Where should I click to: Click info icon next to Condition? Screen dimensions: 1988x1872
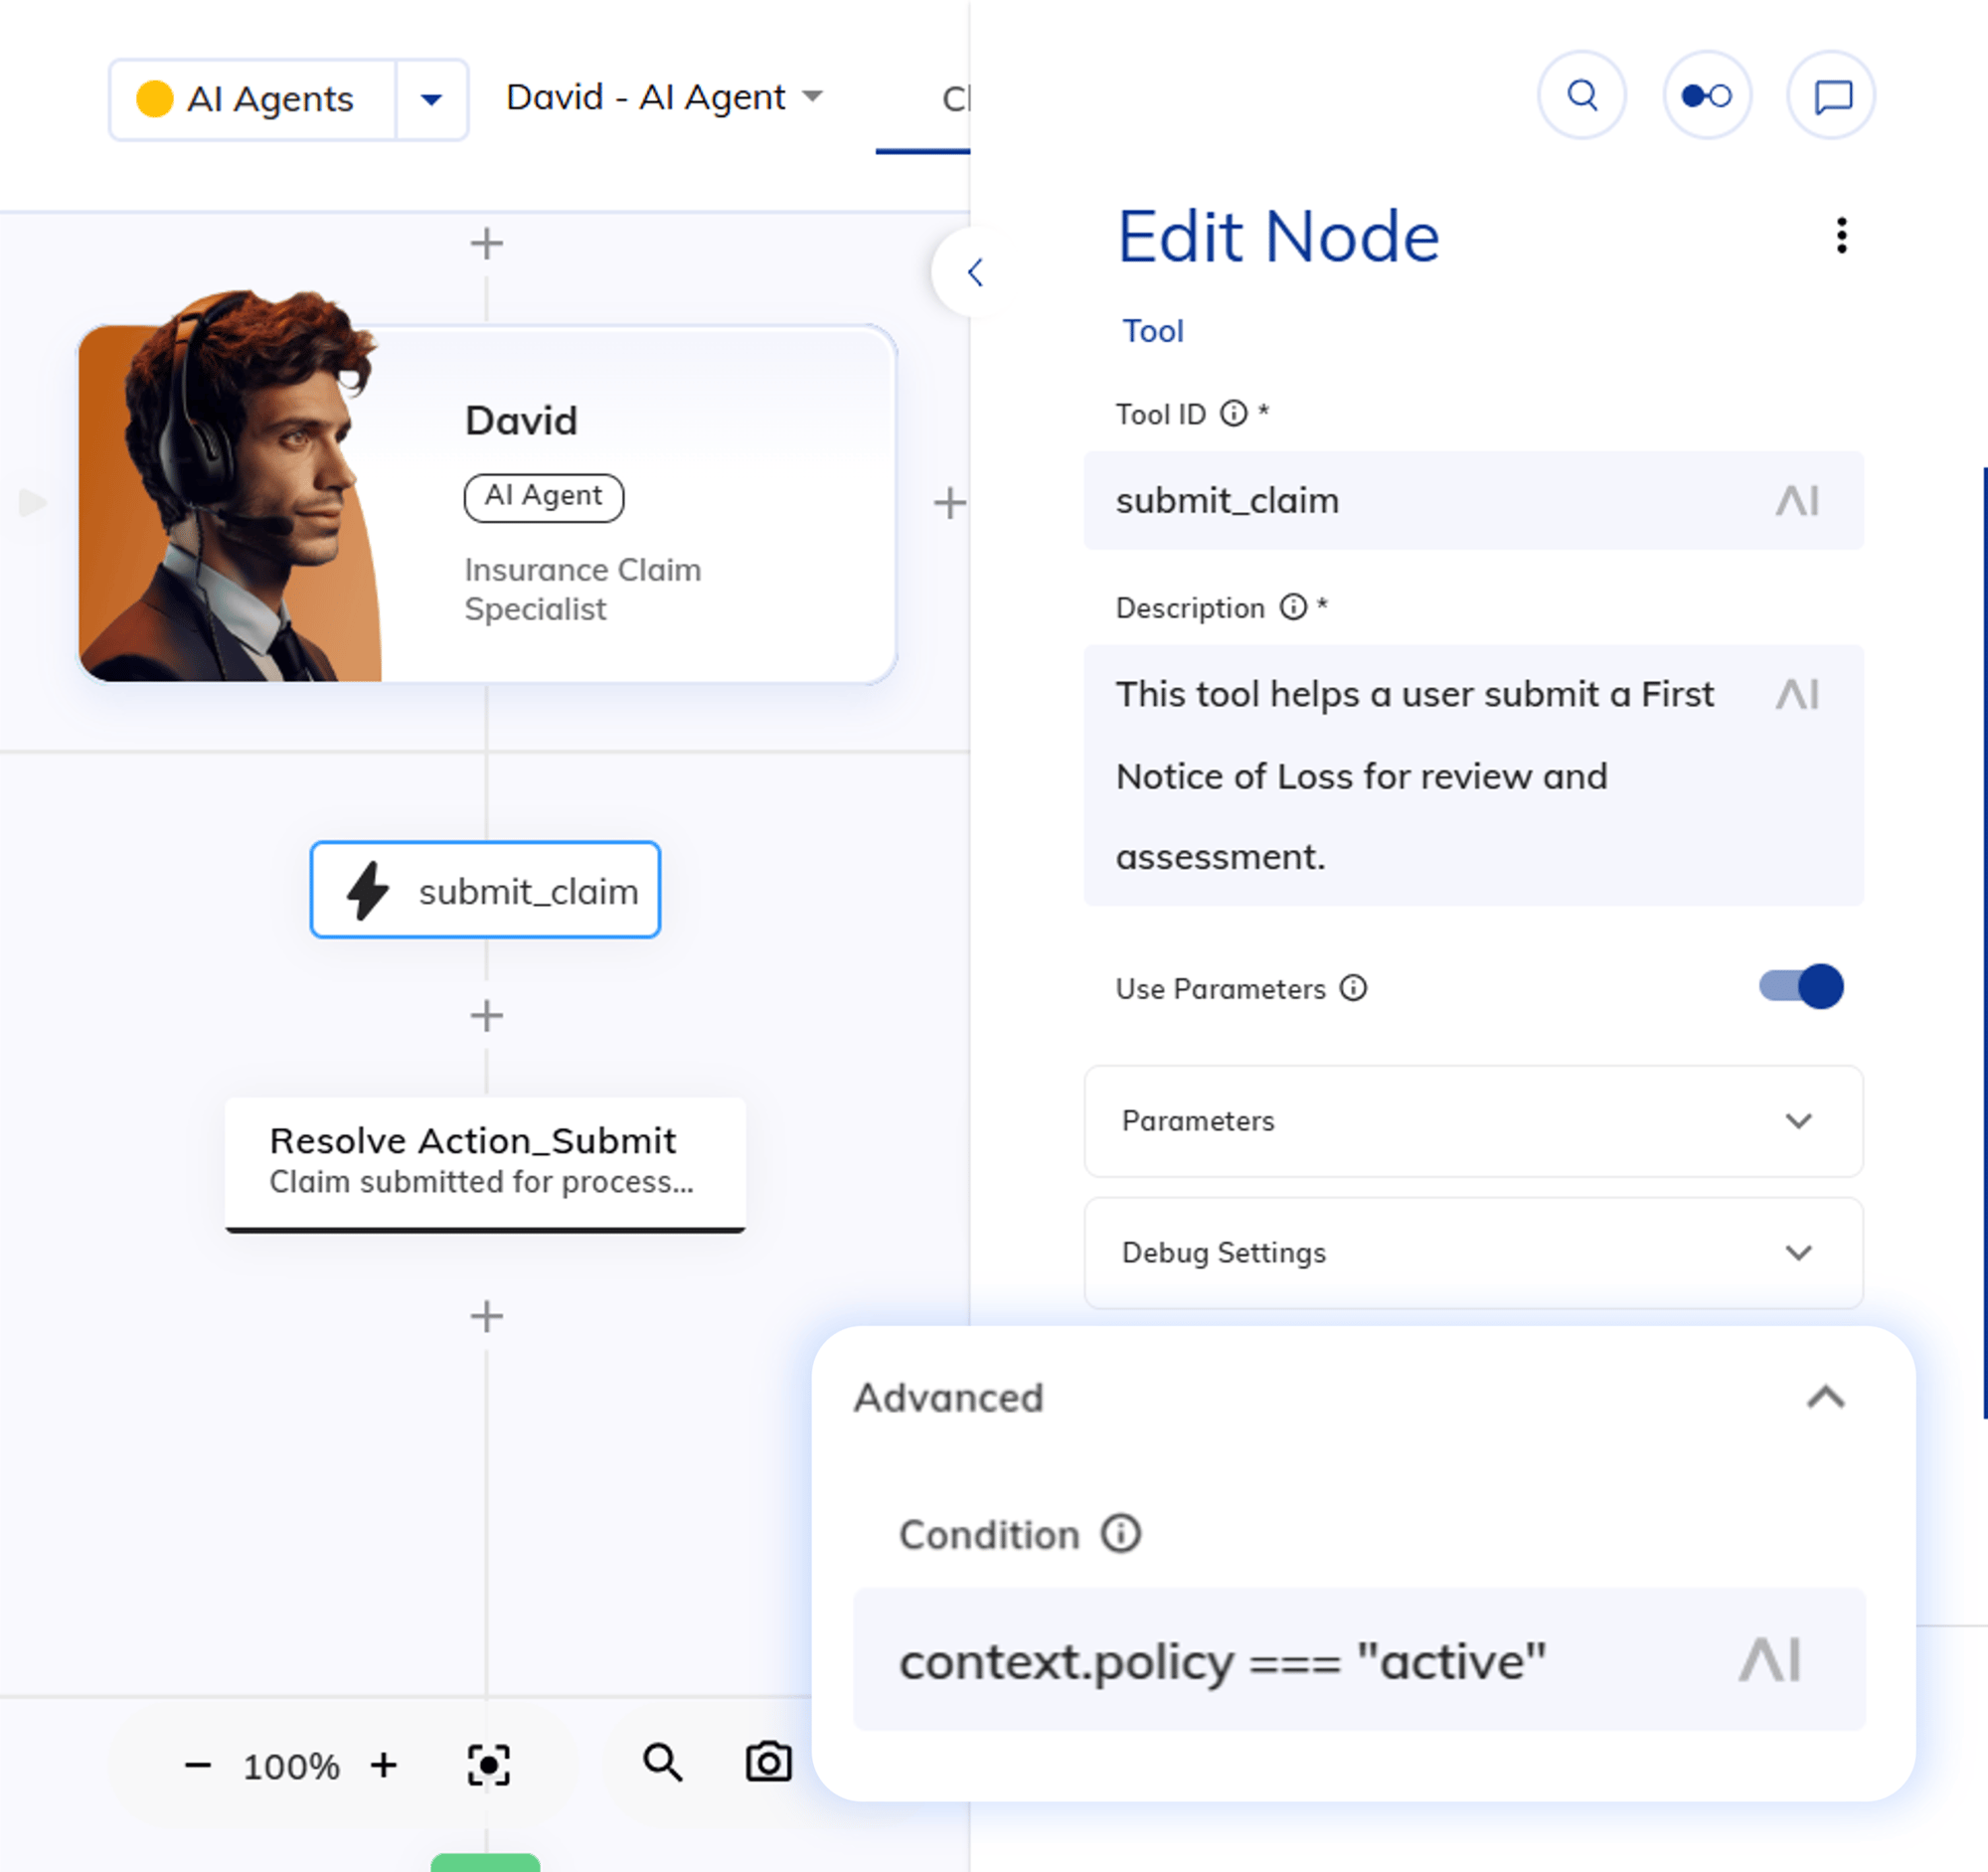tap(1121, 1533)
